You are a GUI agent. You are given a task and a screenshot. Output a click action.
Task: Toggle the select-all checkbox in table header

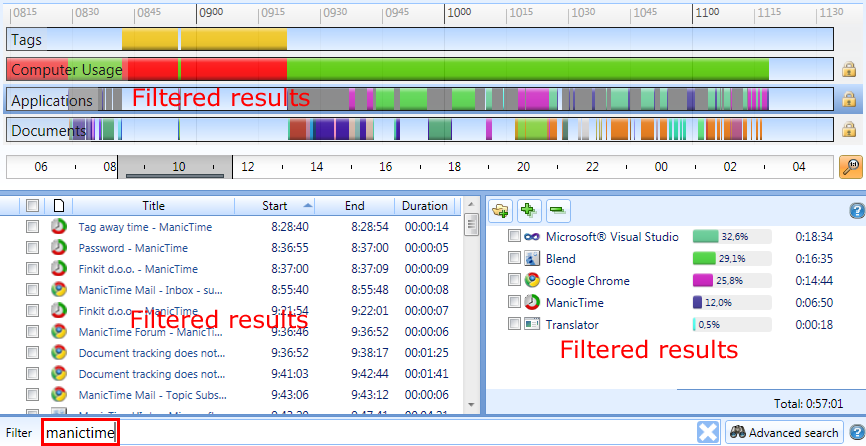(33, 206)
